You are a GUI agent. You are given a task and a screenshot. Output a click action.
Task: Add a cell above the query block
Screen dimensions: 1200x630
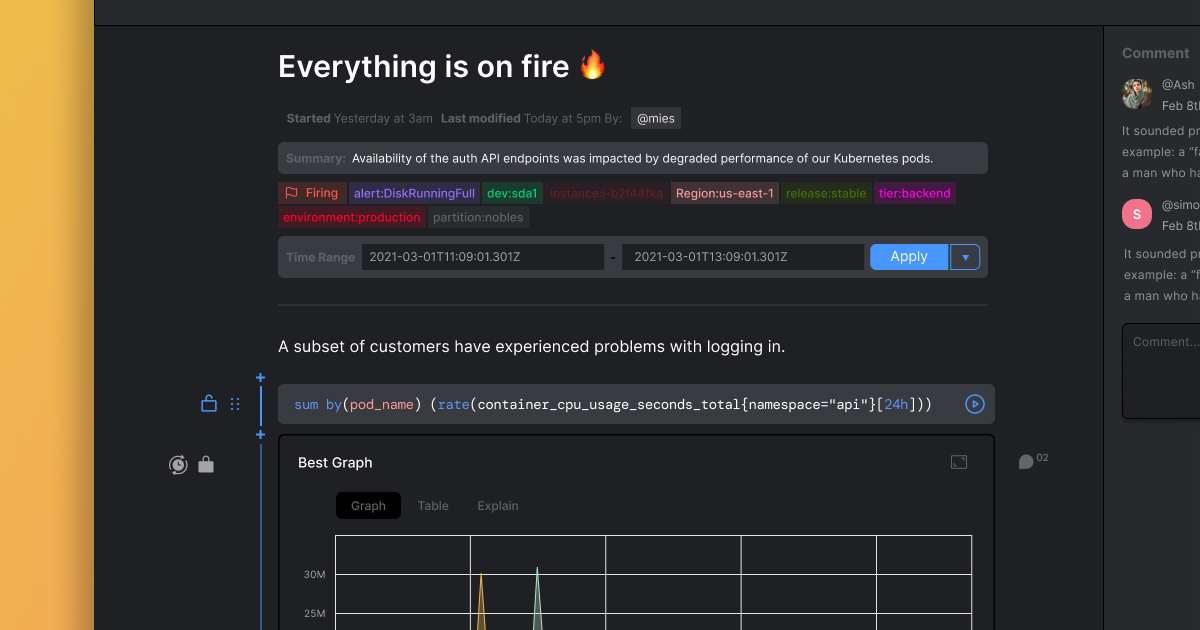coord(261,378)
